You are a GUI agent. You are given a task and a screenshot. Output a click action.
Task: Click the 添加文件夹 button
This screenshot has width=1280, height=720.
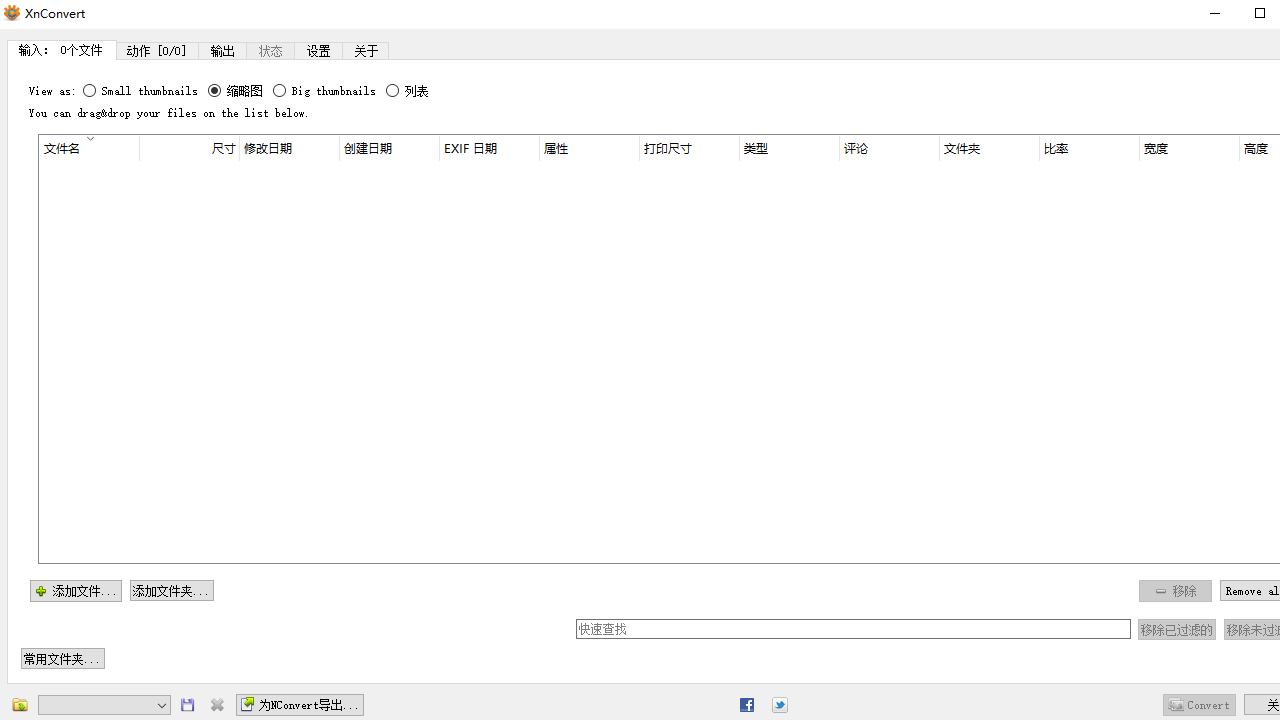[170, 590]
